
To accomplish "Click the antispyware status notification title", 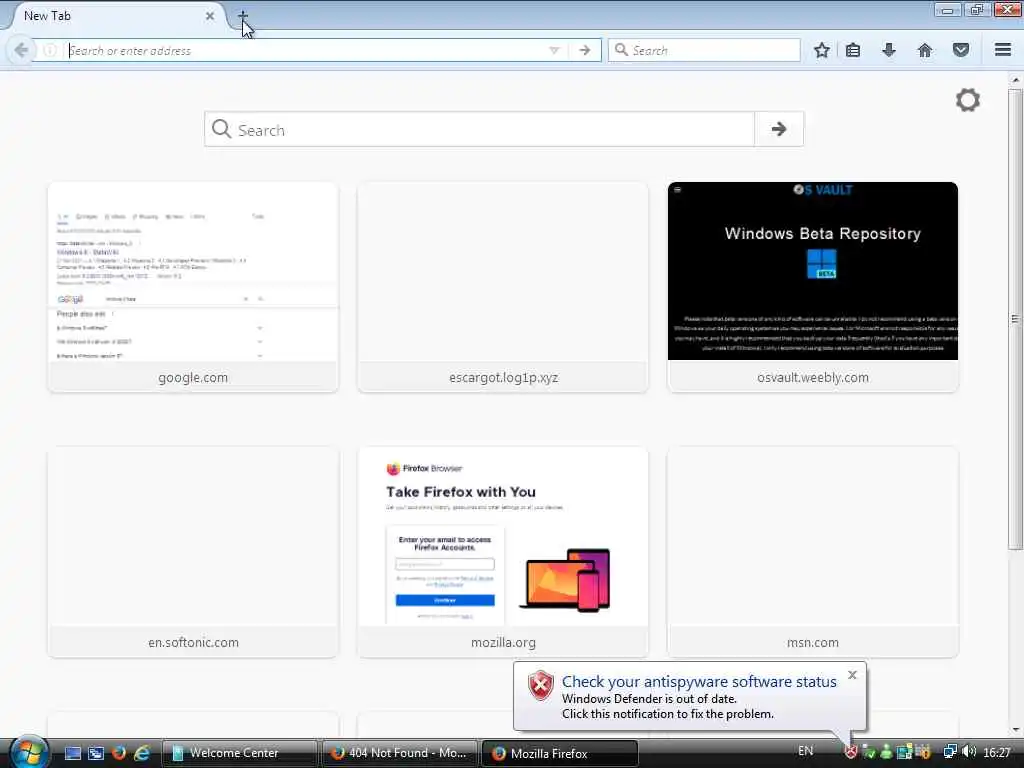I will (x=699, y=682).
